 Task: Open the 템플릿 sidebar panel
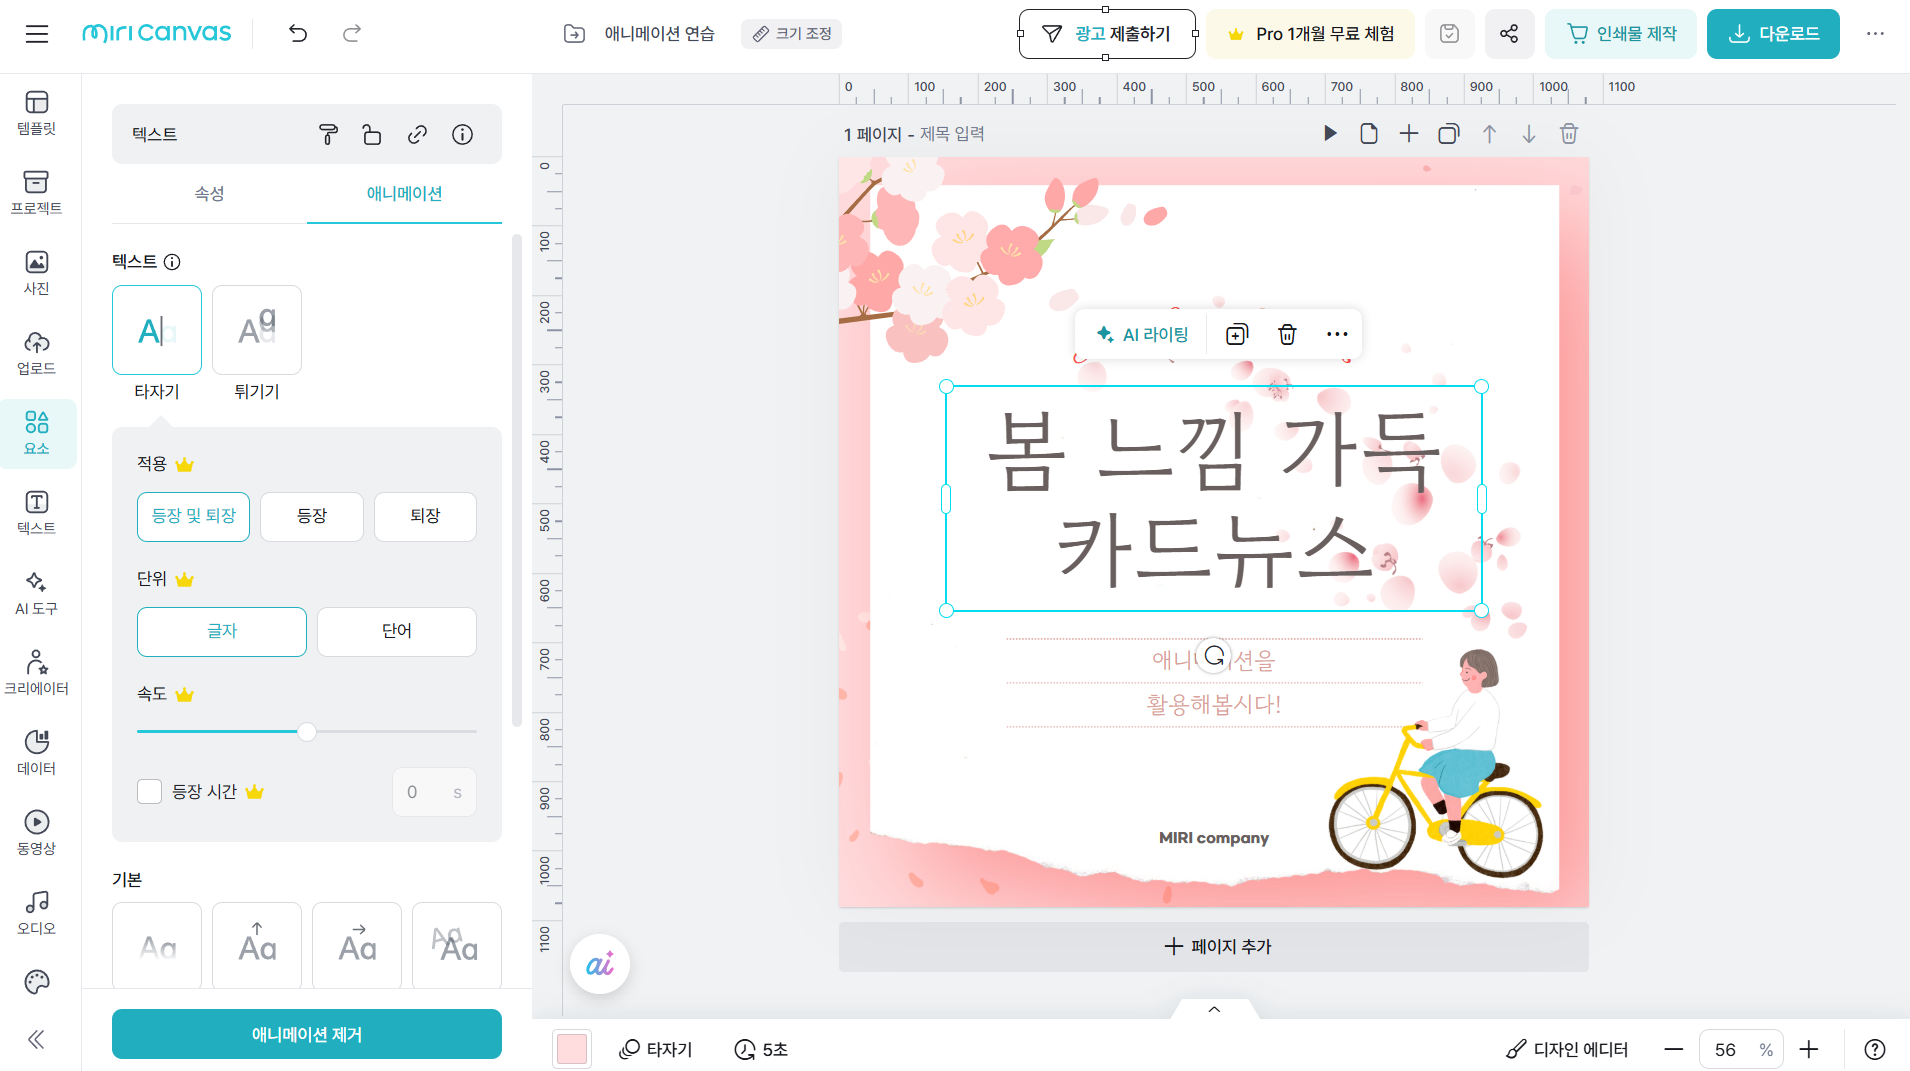(37, 113)
